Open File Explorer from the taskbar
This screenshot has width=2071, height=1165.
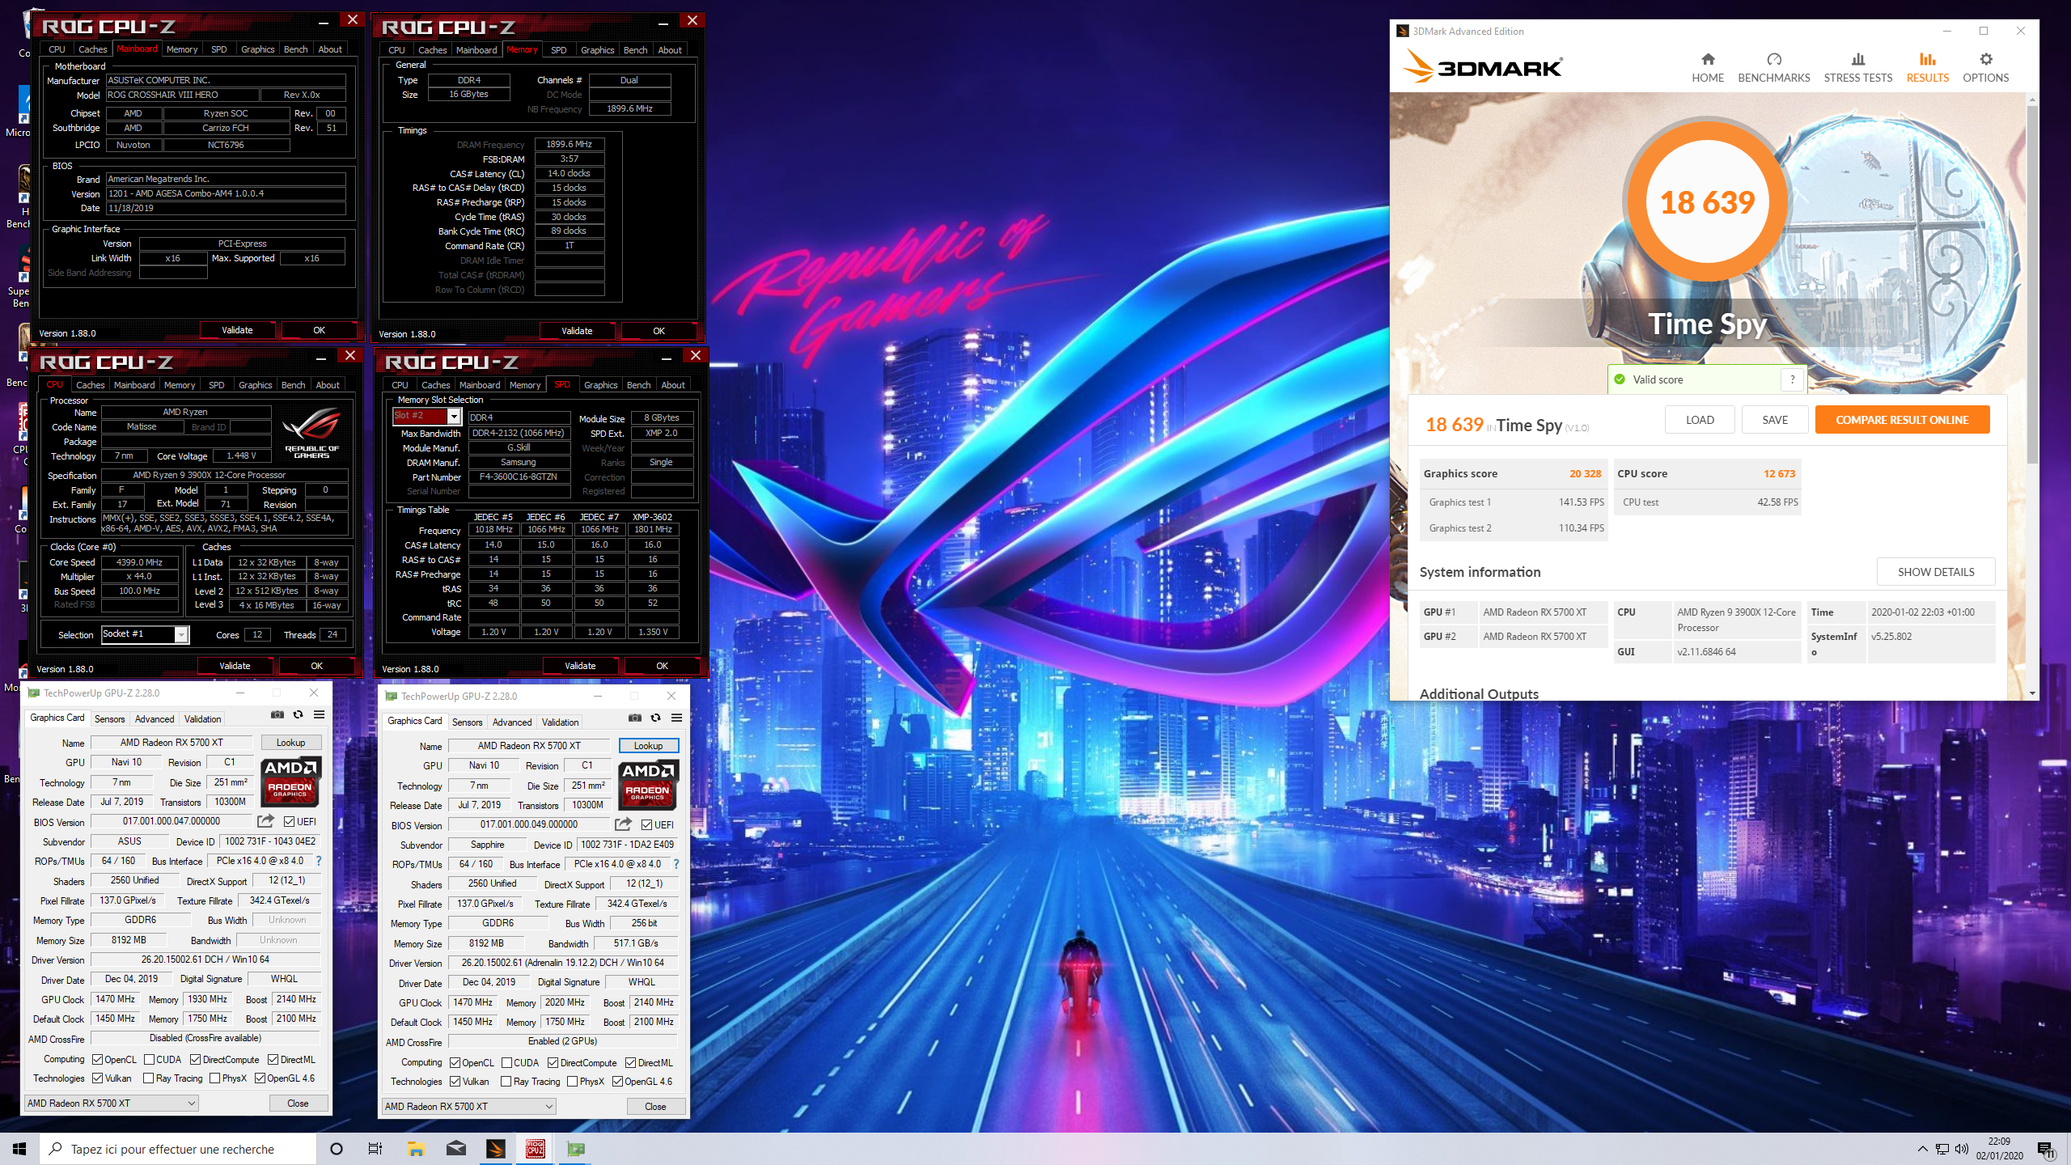(415, 1149)
